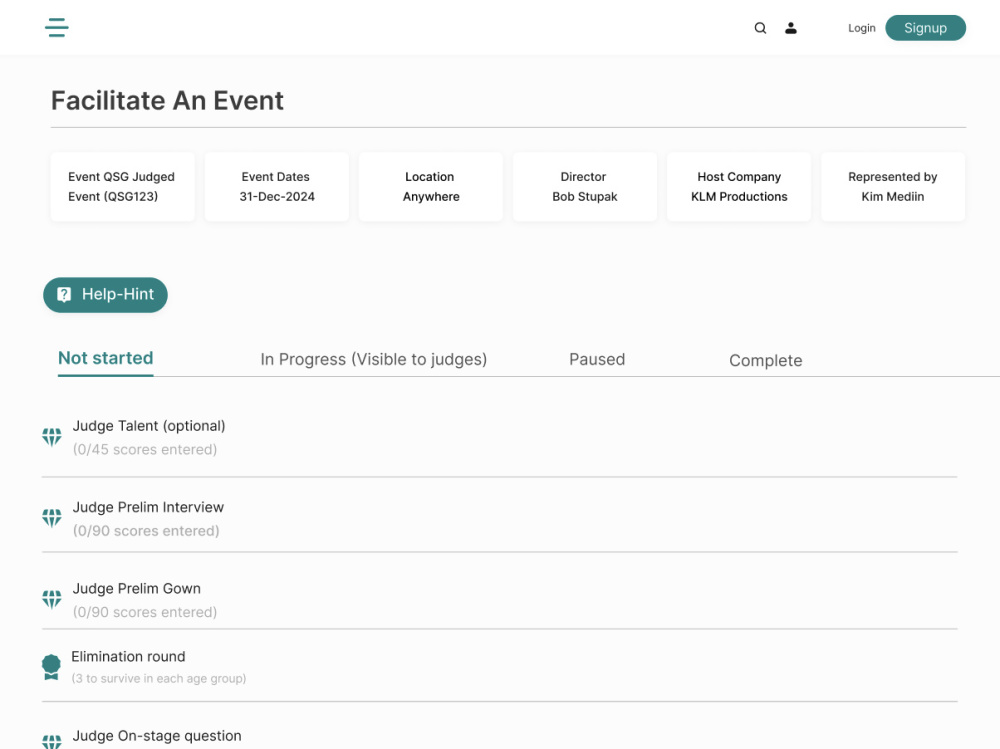The width and height of the screenshot is (1000, 749).
Task: Click the Event Dates 31-Dec-2024 card
Action: pos(277,186)
